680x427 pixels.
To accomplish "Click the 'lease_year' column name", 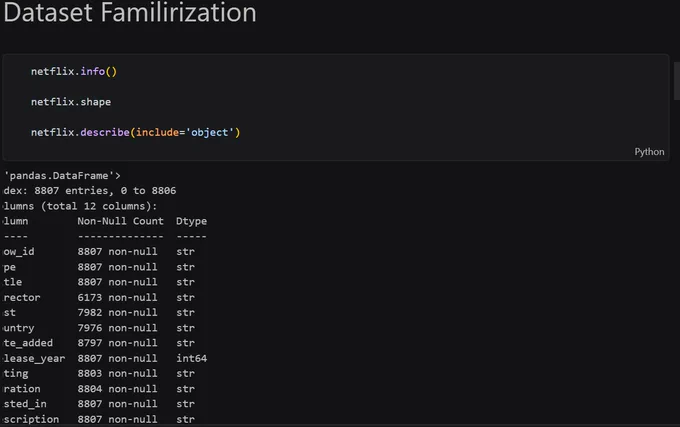I will [x=34, y=359].
